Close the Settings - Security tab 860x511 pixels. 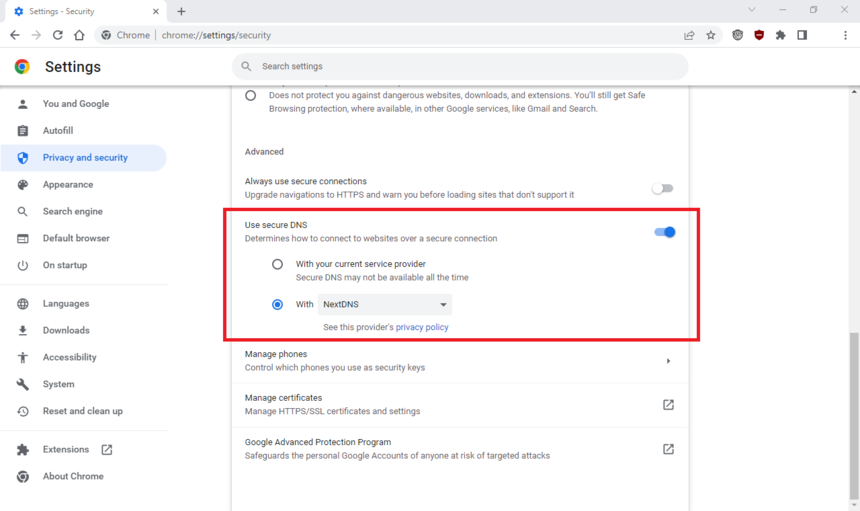click(156, 11)
